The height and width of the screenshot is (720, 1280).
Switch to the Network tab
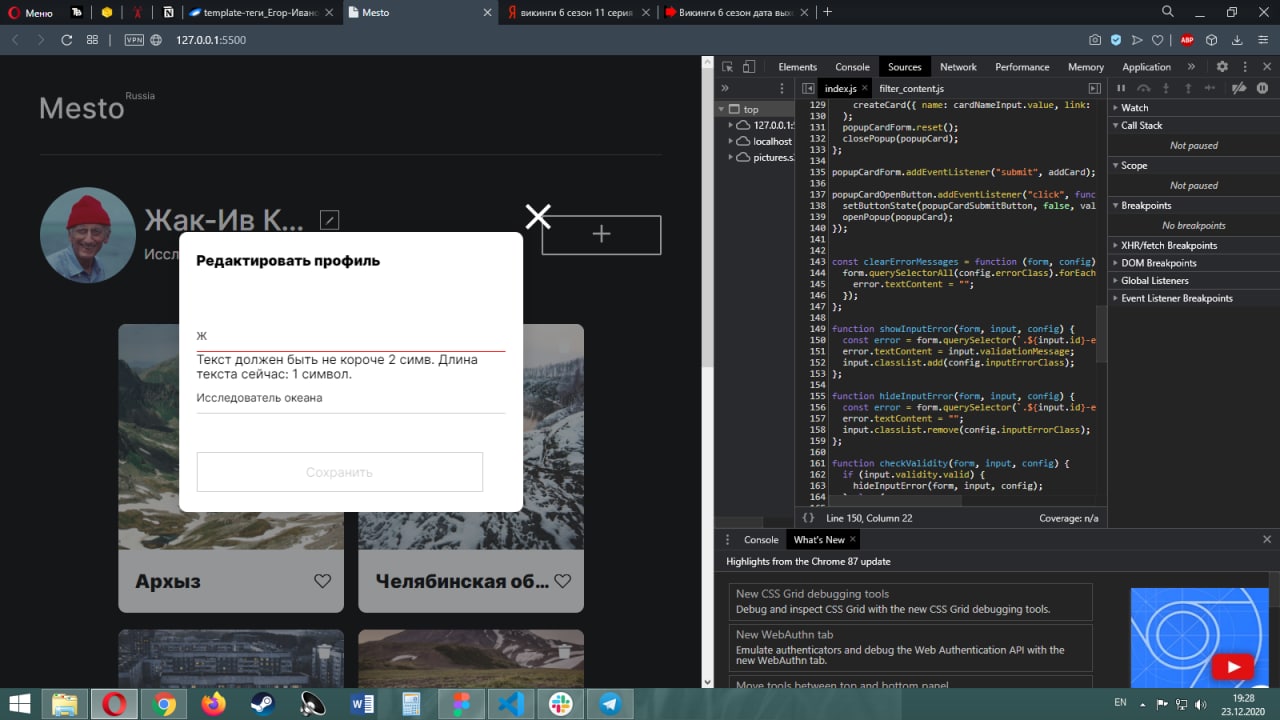click(x=958, y=67)
